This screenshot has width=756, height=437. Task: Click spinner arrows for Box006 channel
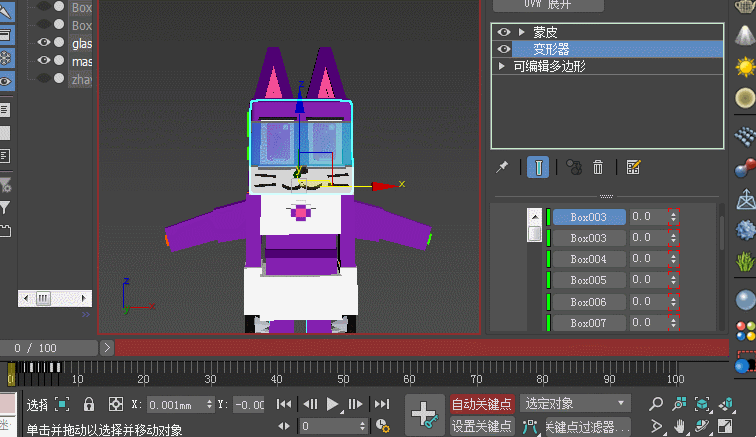point(674,302)
